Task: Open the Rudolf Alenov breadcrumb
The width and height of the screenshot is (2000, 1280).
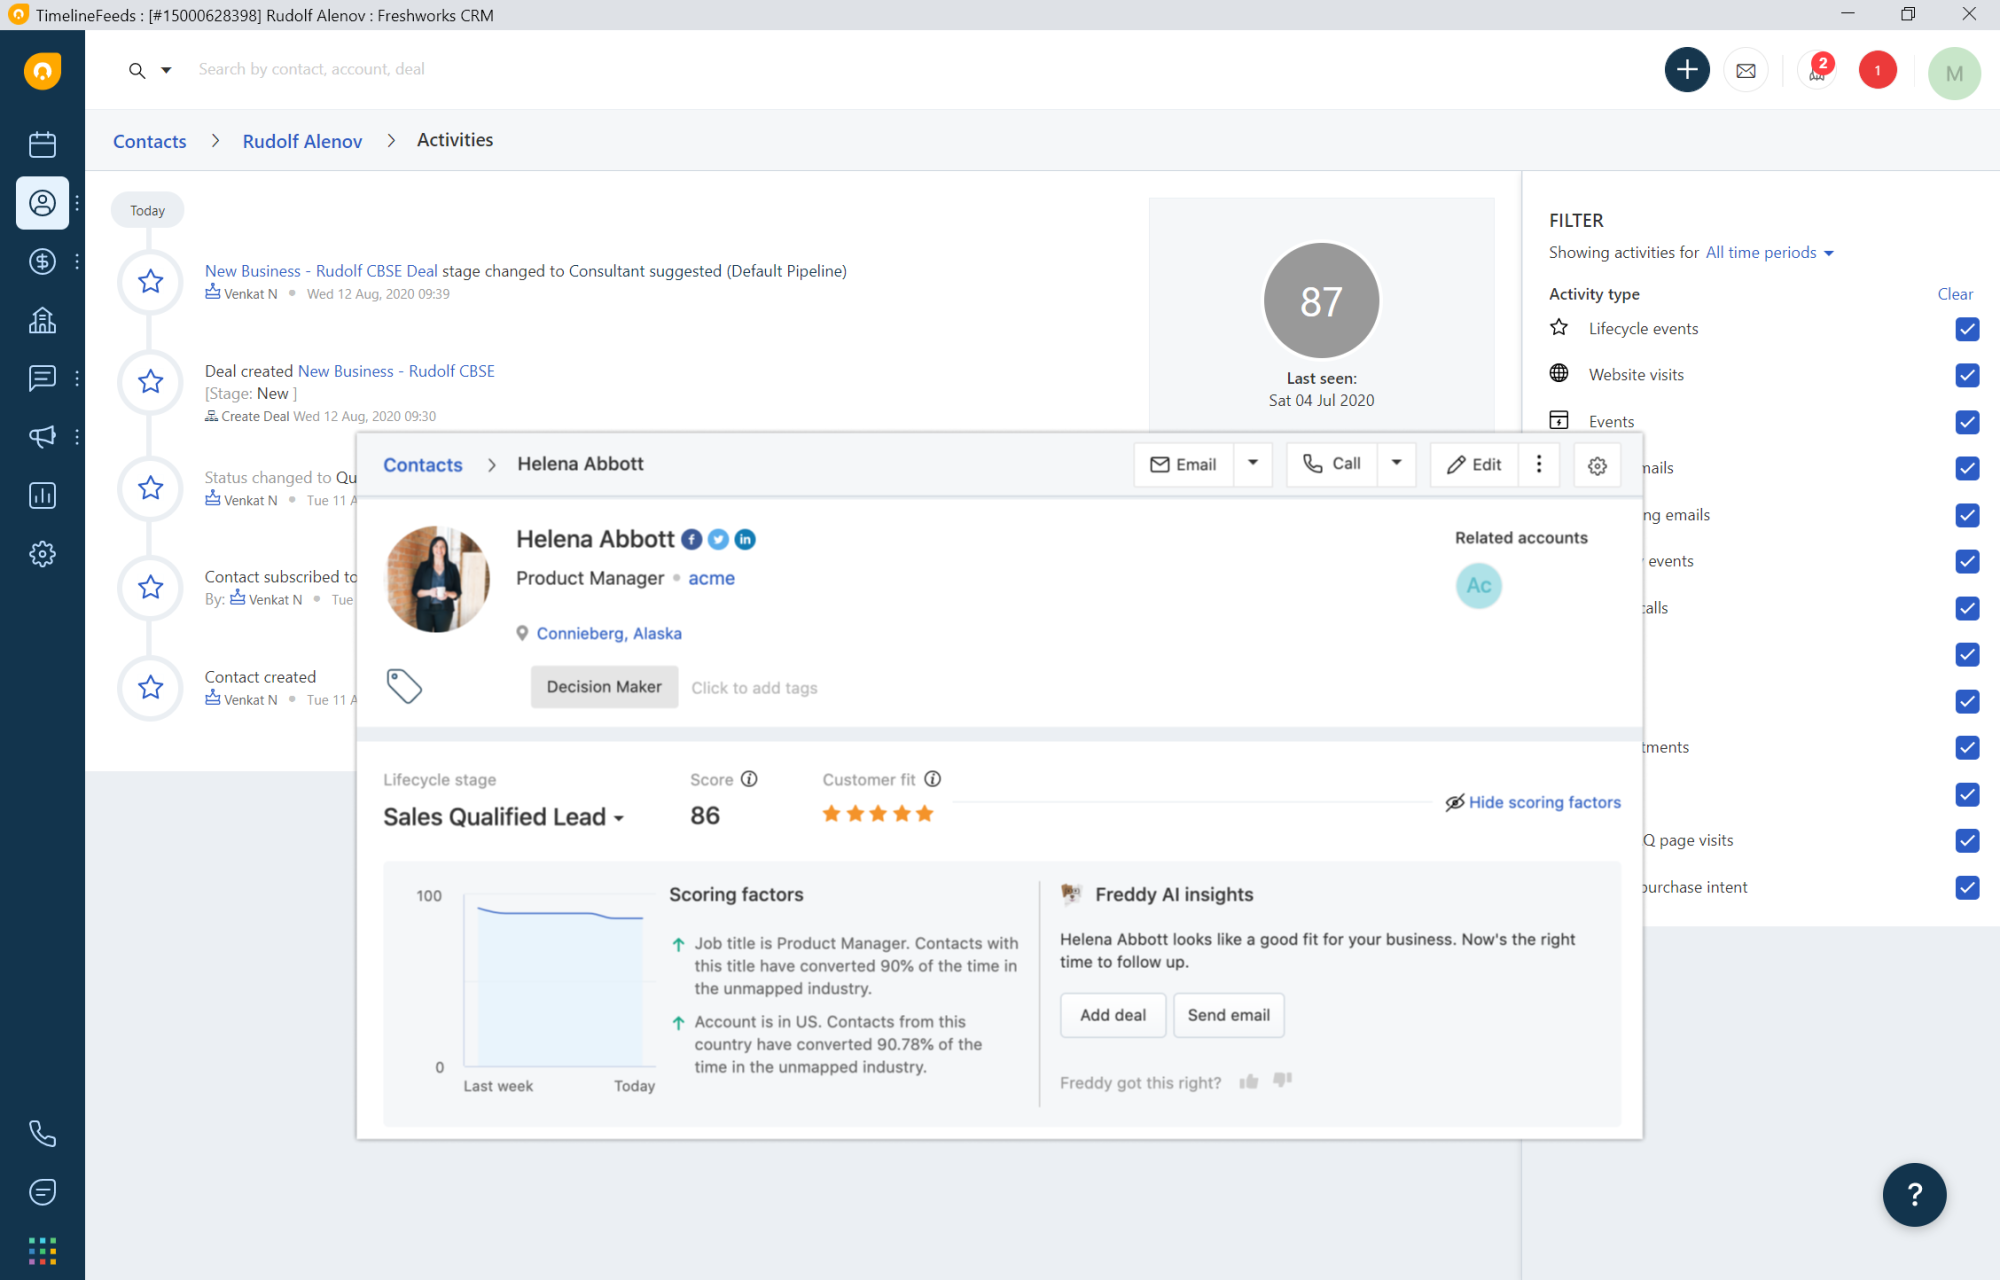Action: pyautogui.click(x=302, y=140)
